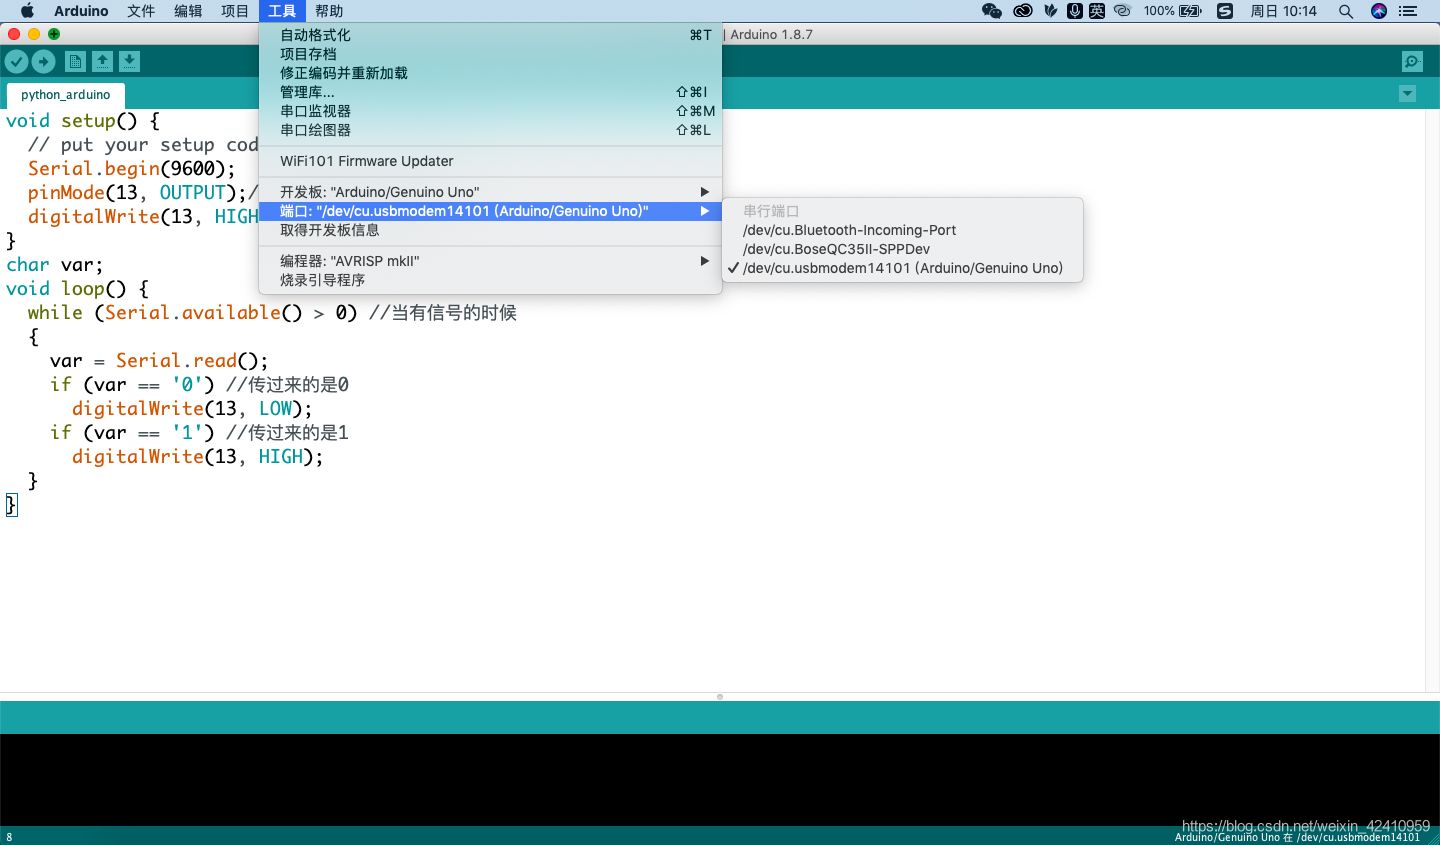Click the Verify (checkmark) toolbar button

(16, 61)
